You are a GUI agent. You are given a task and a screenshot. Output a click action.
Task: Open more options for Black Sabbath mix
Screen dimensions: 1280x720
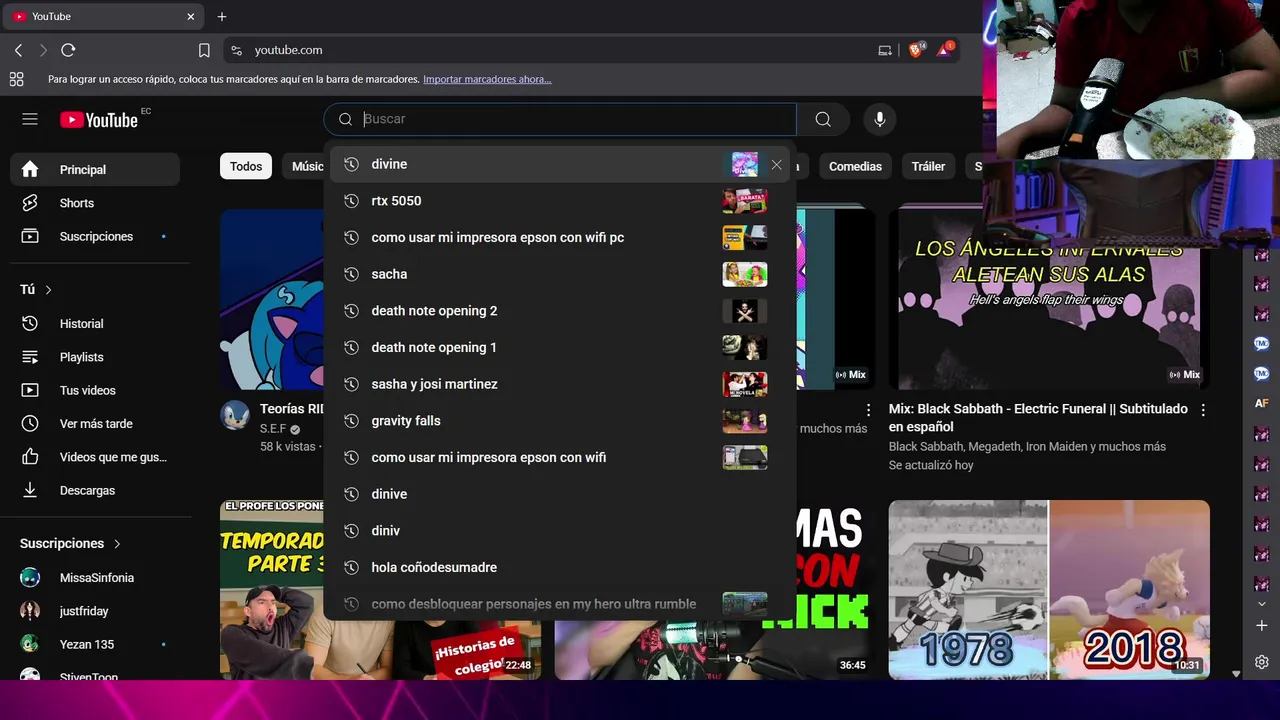click(x=1203, y=410)
